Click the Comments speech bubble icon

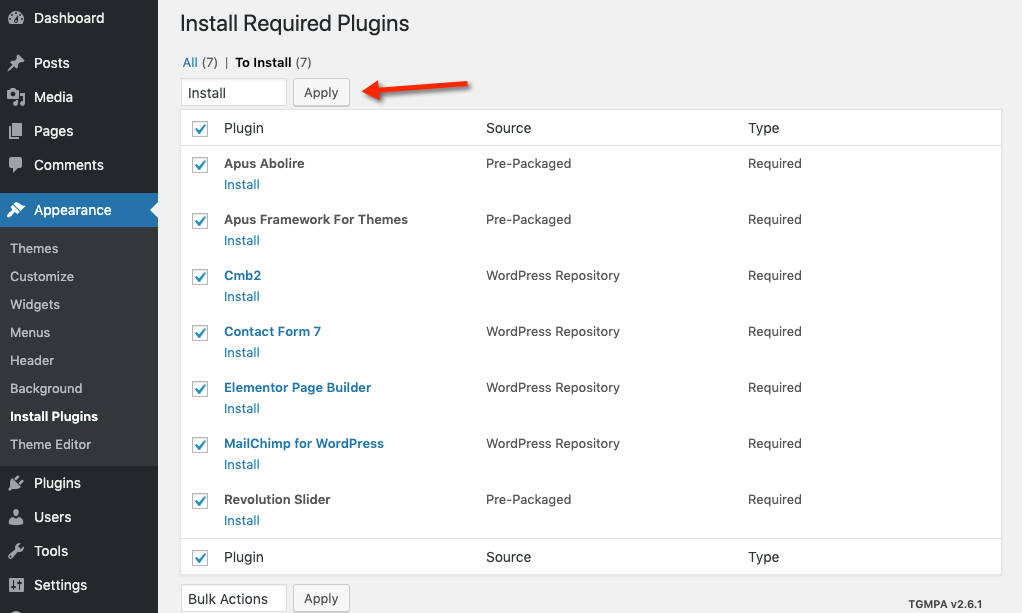[x=16, y=165]
